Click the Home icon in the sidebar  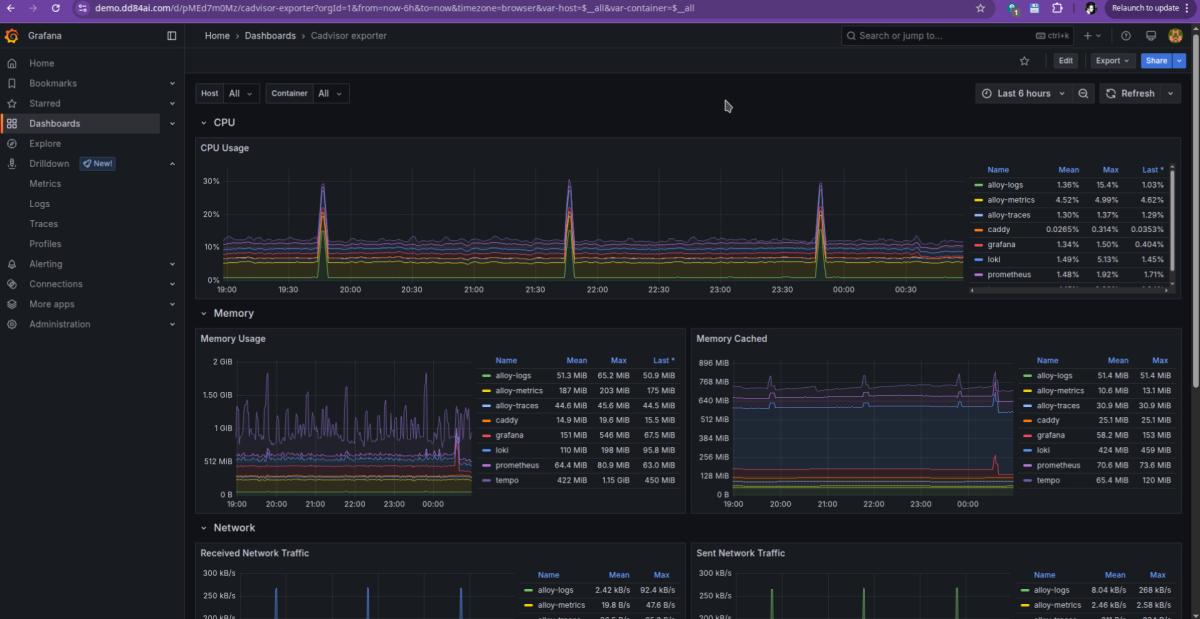[x=12, y=63]
